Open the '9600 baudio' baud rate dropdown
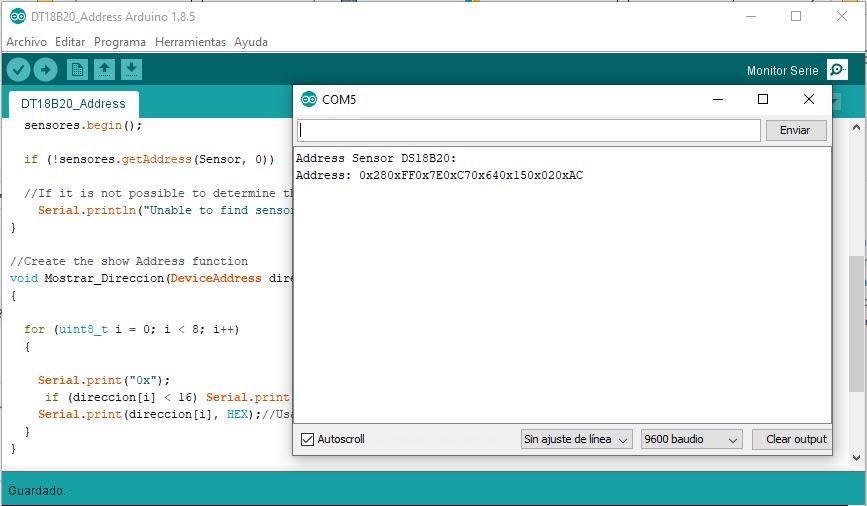This screenshot has width=867, height=506. [x=691, y=439]
